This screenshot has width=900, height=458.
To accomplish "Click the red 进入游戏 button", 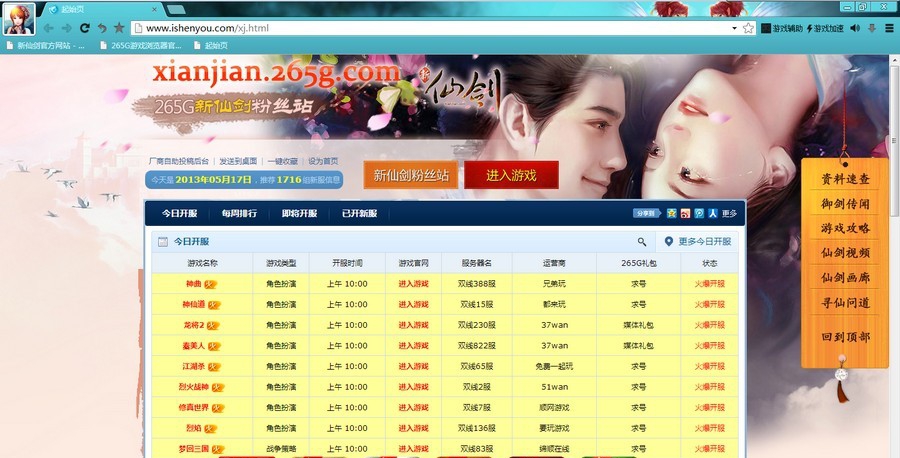I will pyautogui.click(x=511, y=175).
